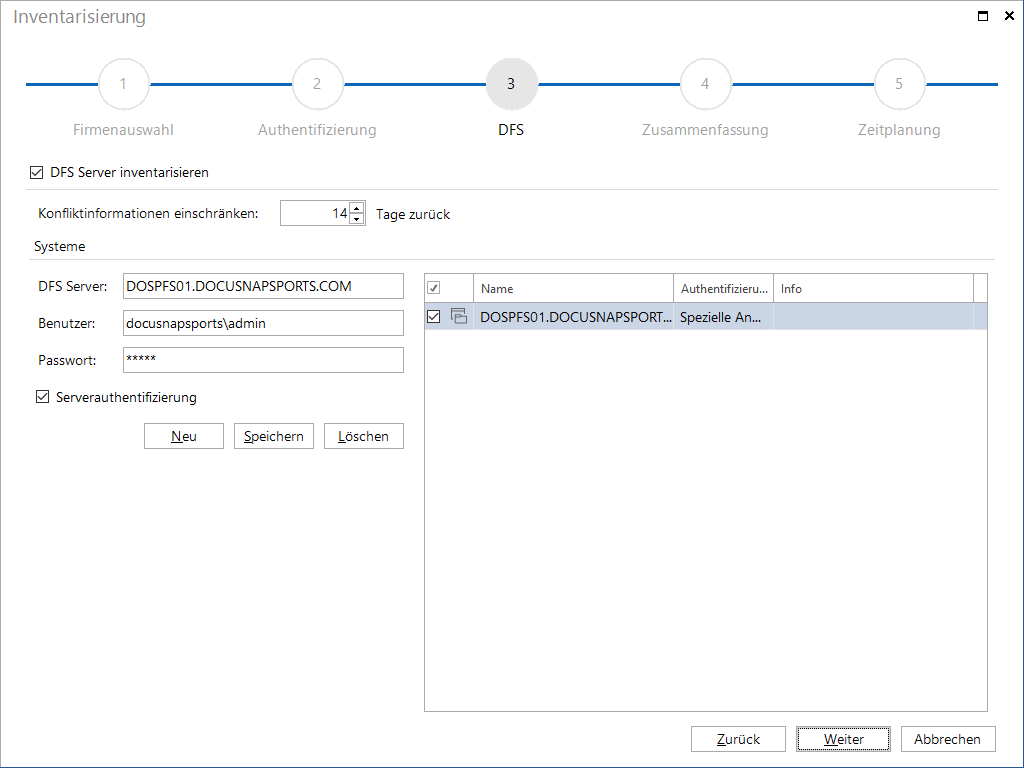Toggle Serverauthentifizierung checkbox
The width and height of the screenshot is (1024, 768).
coord(42,397)
